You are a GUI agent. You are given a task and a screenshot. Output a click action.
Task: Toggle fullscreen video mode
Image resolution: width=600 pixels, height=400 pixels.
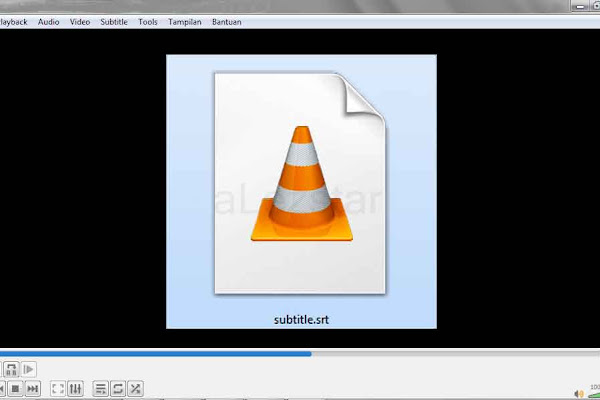click(x=58, y=389)
